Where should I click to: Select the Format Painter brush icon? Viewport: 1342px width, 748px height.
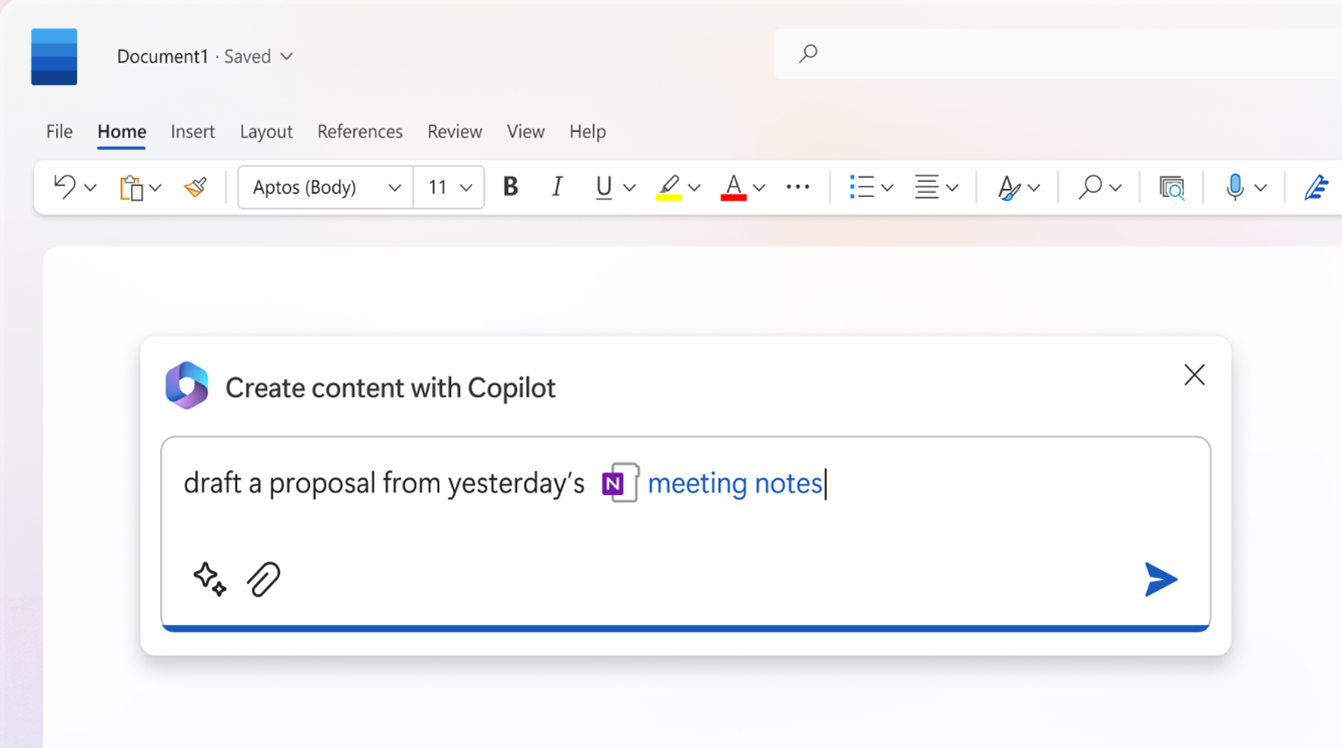pos(195,187)
